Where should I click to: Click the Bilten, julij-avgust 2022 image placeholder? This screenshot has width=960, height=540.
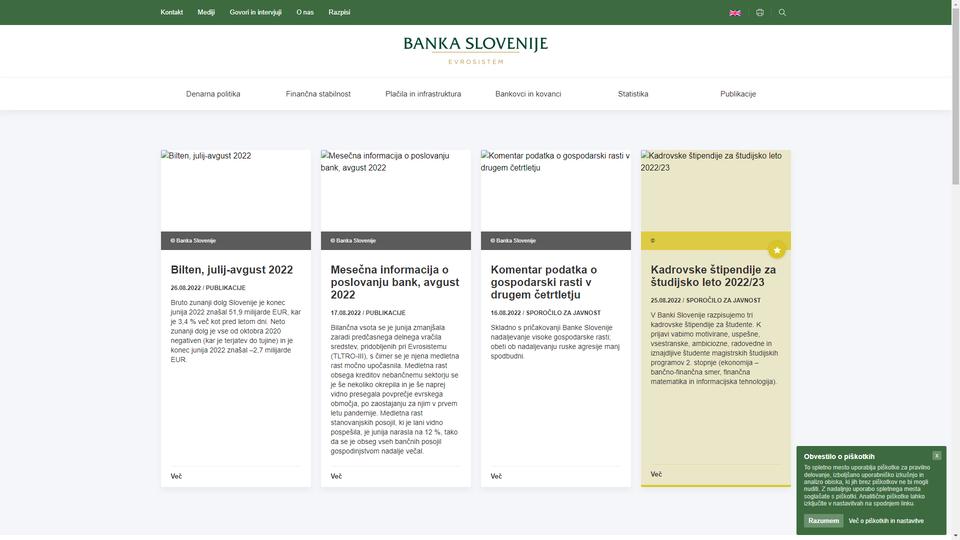(x=236, y=190)
